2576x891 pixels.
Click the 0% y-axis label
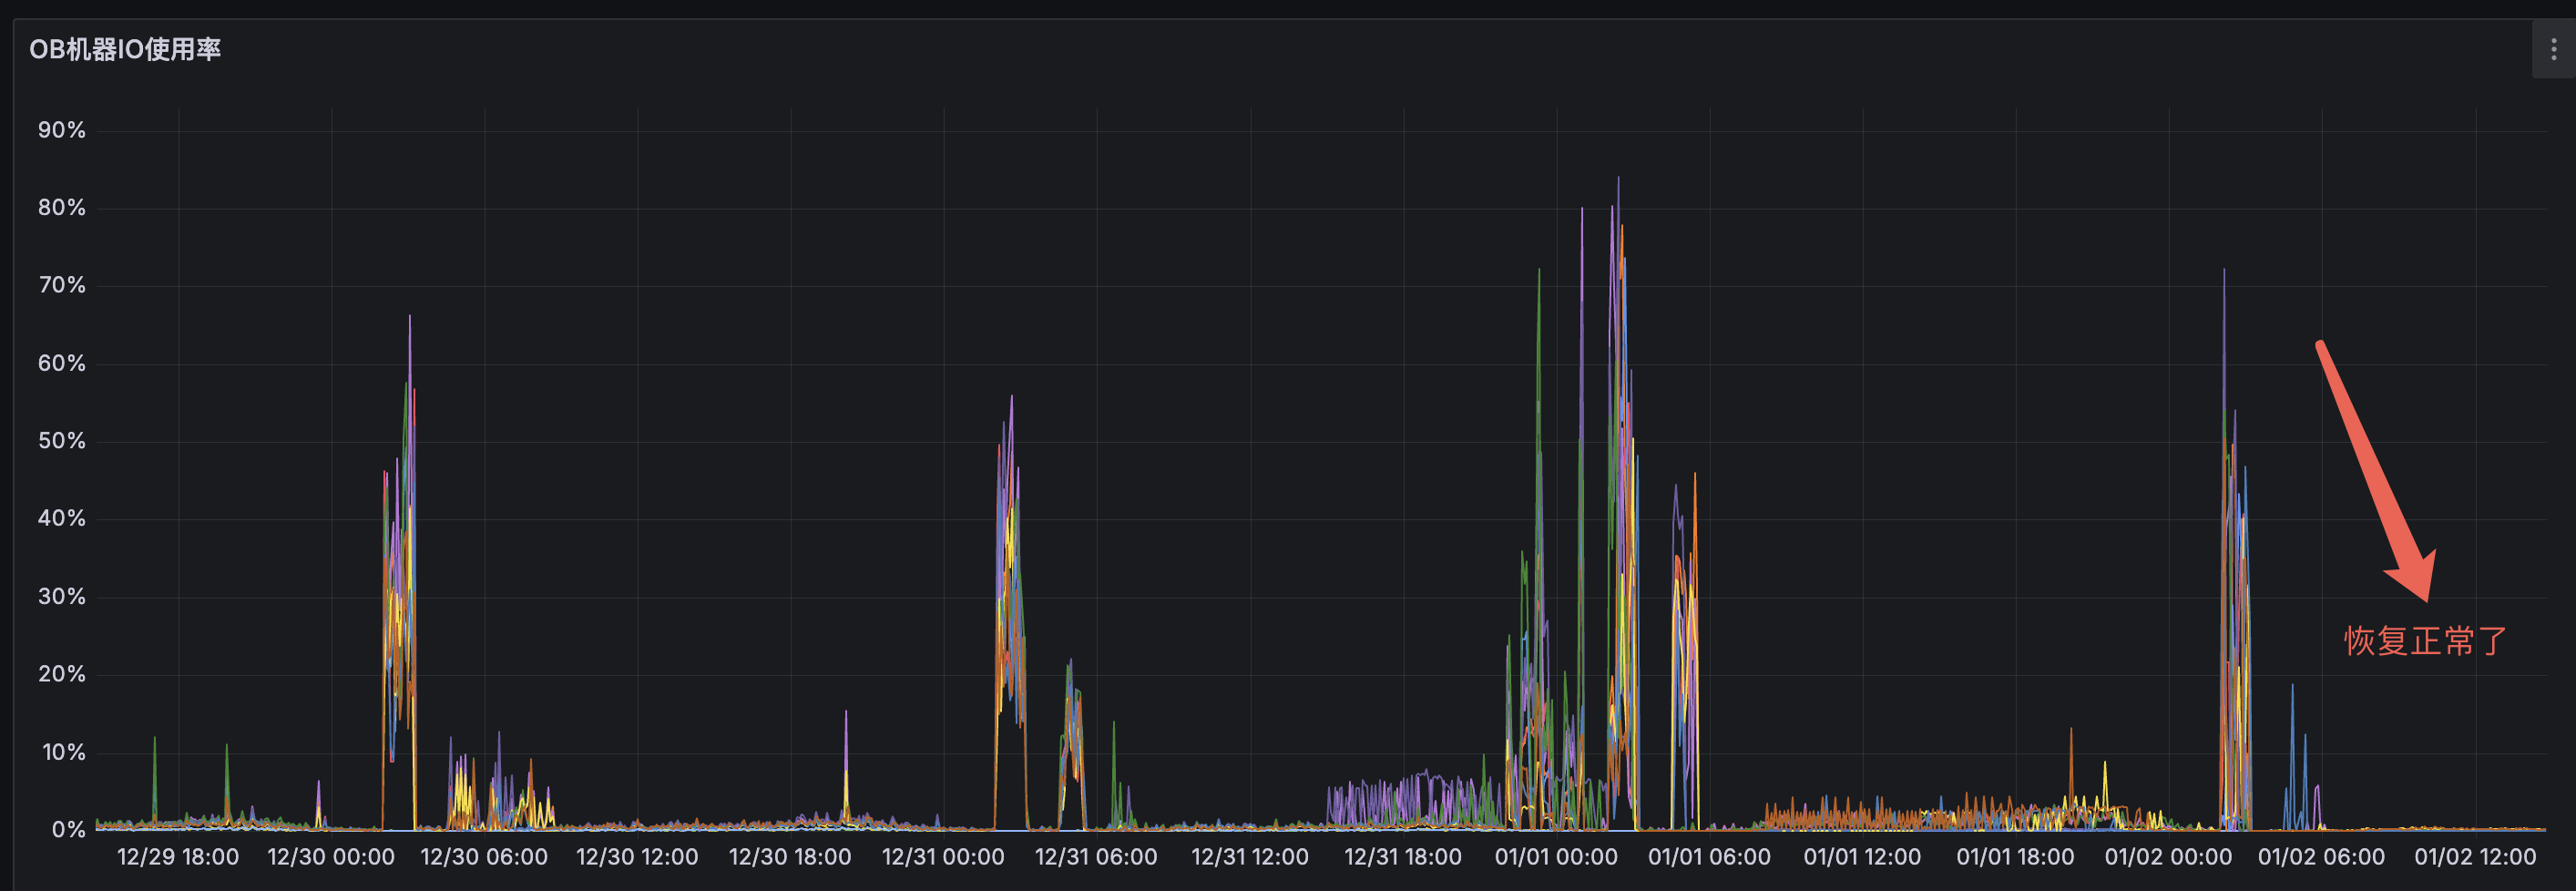click(68, 829)
